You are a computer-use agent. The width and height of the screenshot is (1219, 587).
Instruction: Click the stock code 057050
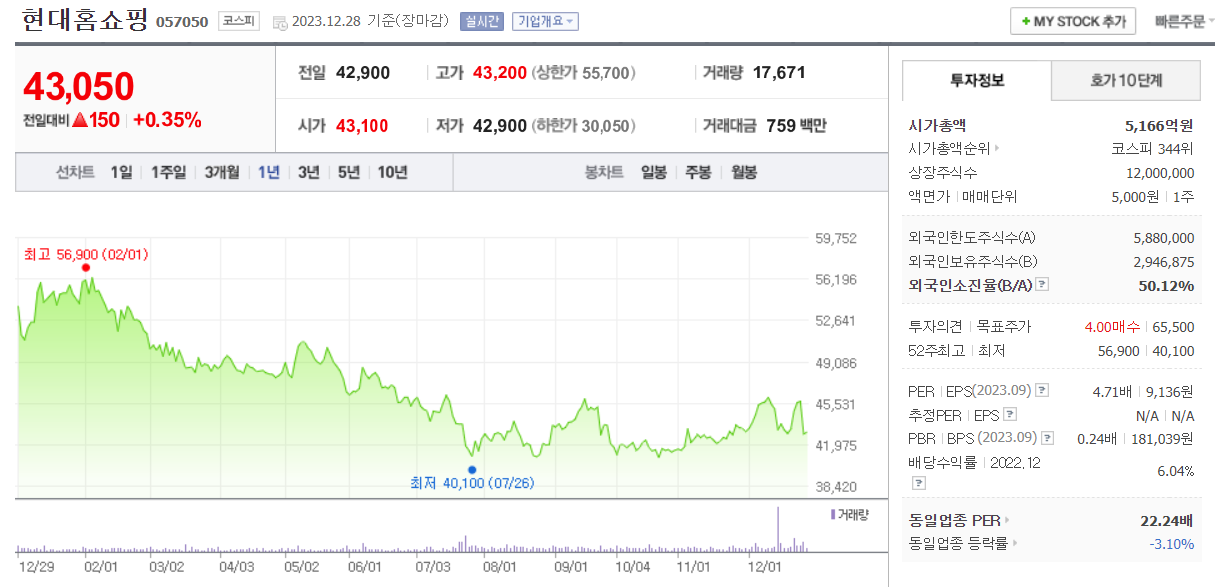click(182, 22)
